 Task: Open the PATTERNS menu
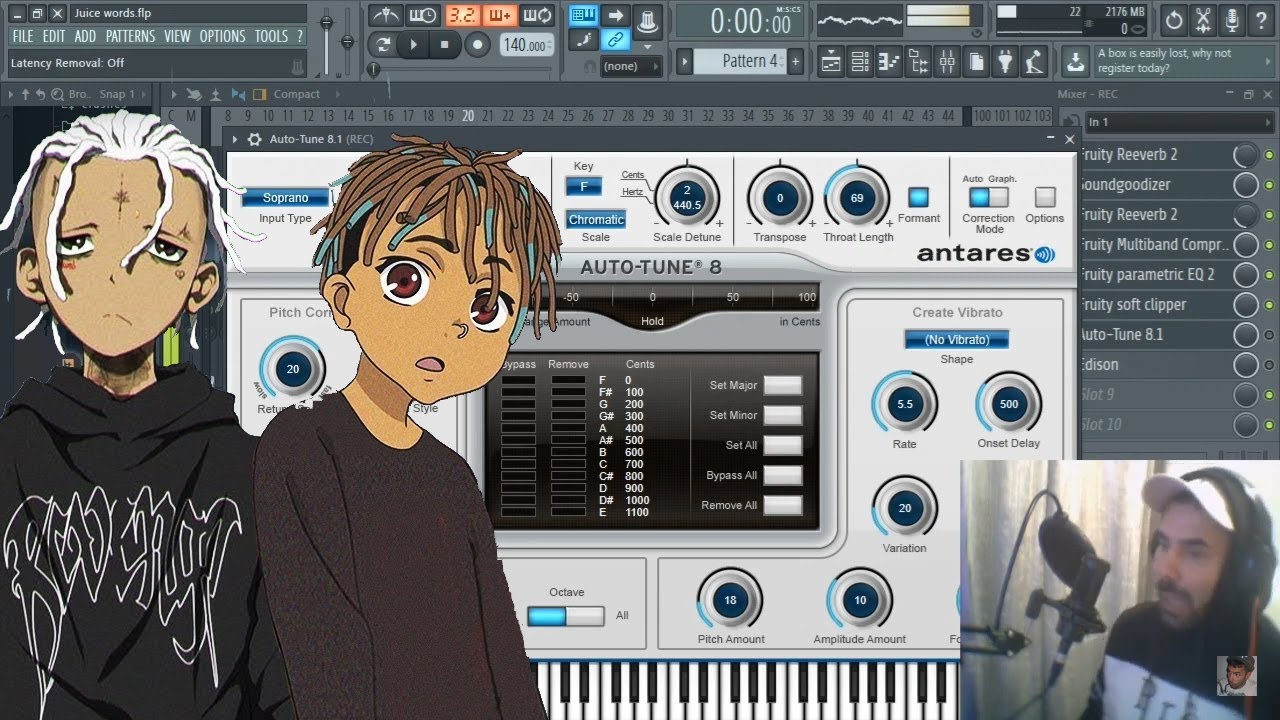click(x=130, y=36)
